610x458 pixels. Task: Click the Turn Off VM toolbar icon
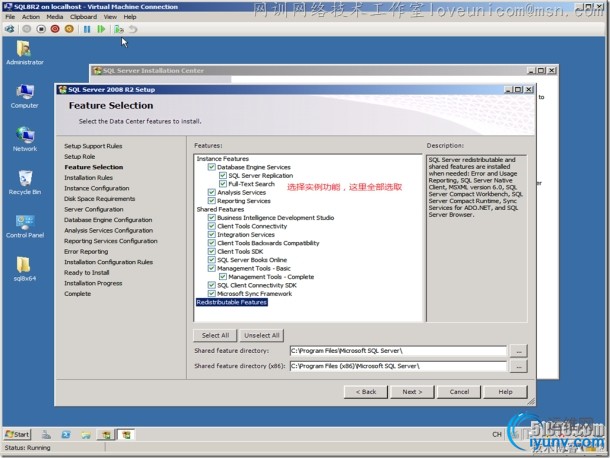(x=41, y=29)
